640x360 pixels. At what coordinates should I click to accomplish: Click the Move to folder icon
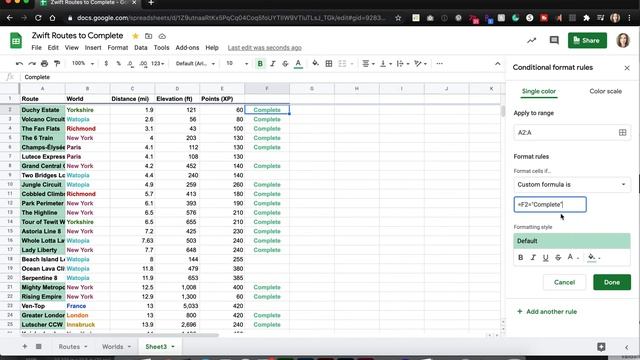tap(149, 36)
